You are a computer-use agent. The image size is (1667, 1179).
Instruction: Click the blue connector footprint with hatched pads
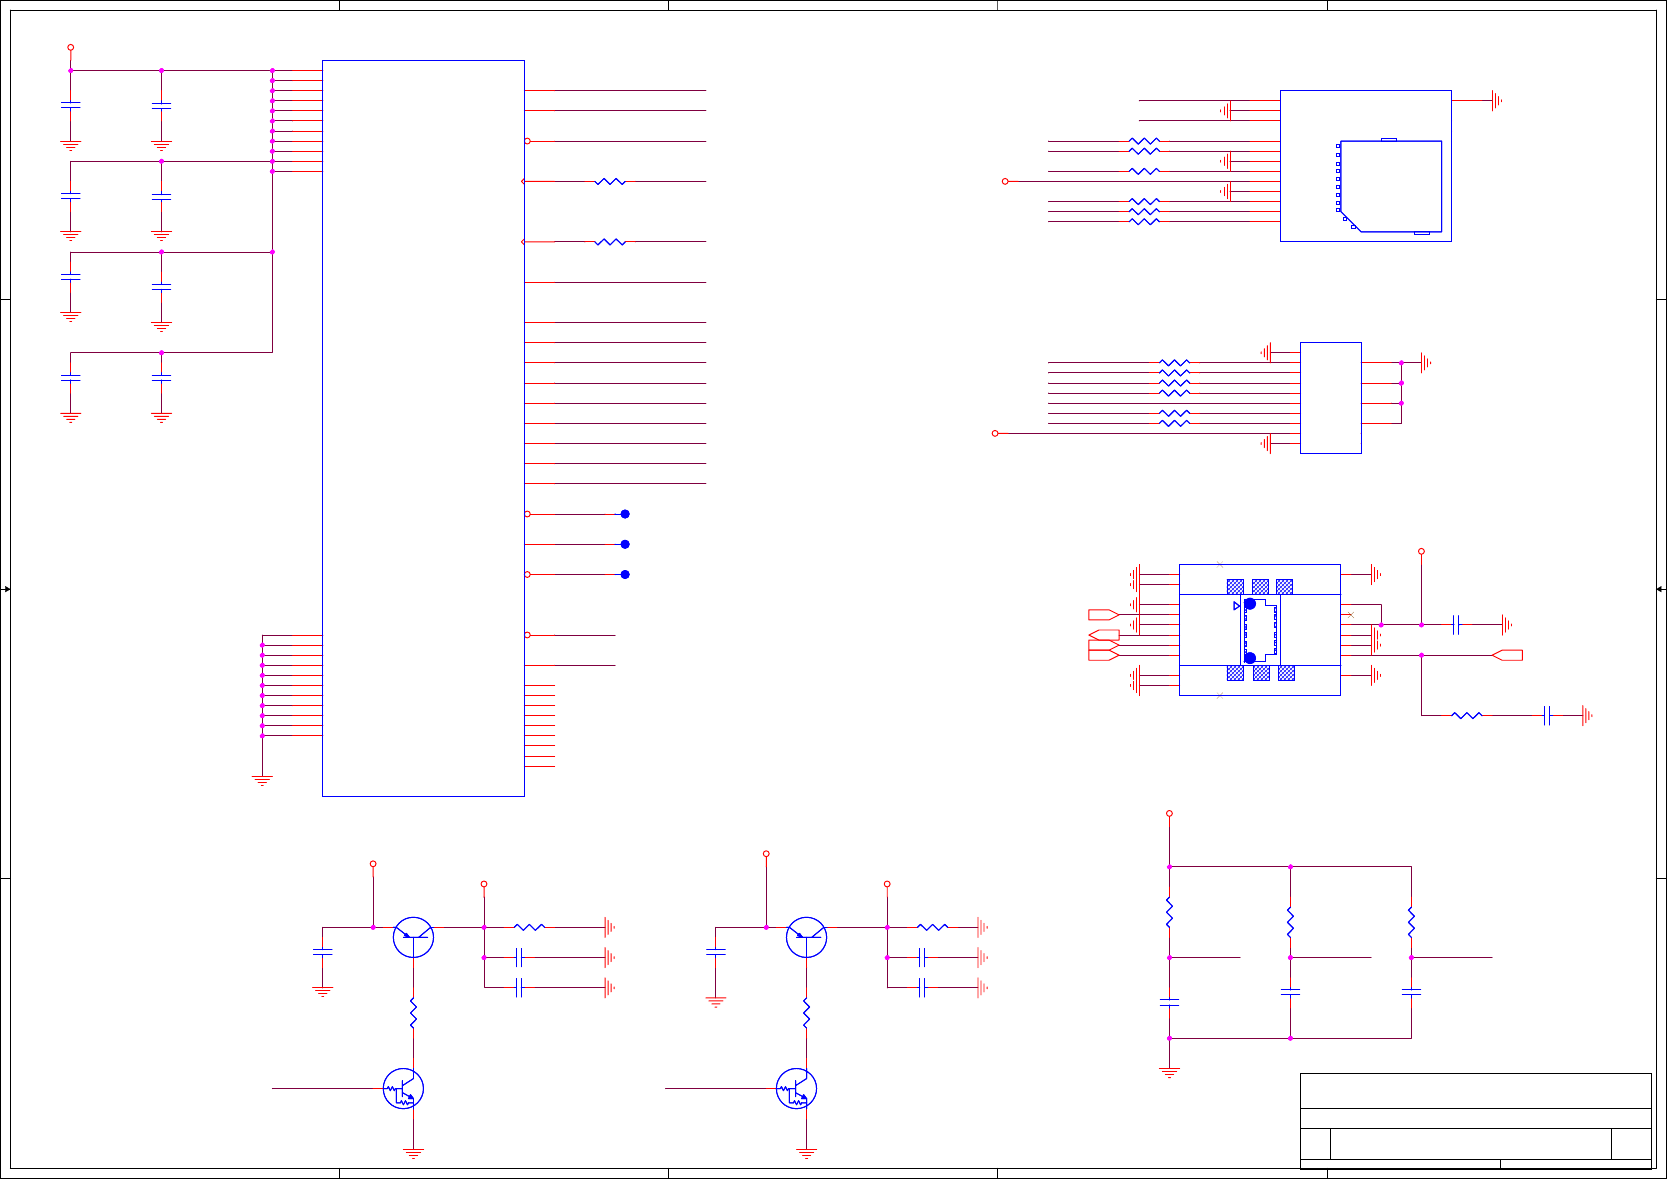pyautogui.click(x=1260, y=630)
